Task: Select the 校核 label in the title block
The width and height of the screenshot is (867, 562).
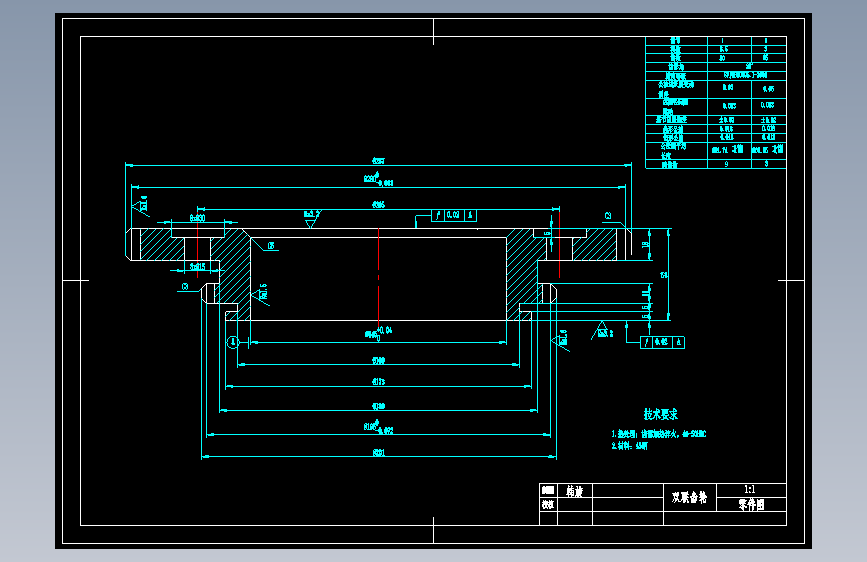Action: pyautogui.click(x=548, y=504)
